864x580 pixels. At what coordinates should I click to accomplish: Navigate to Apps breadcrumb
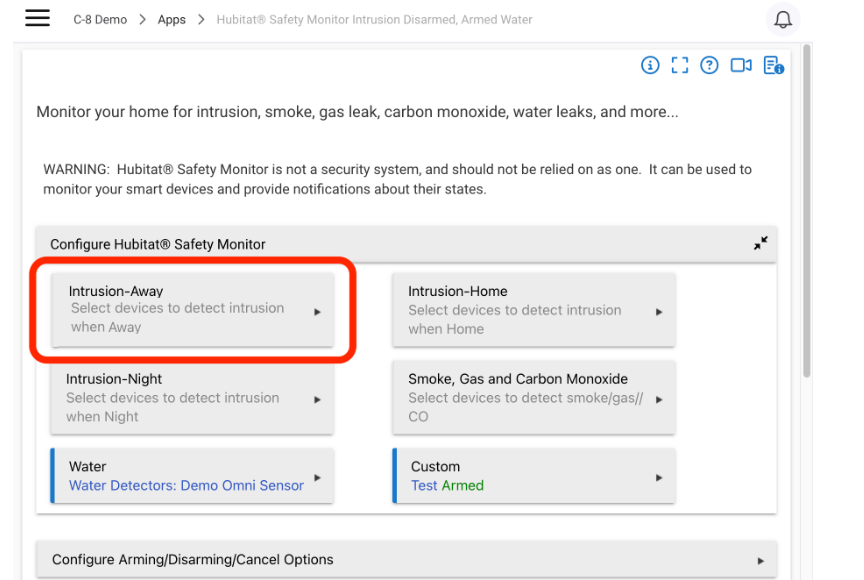(x=171, y=20)
